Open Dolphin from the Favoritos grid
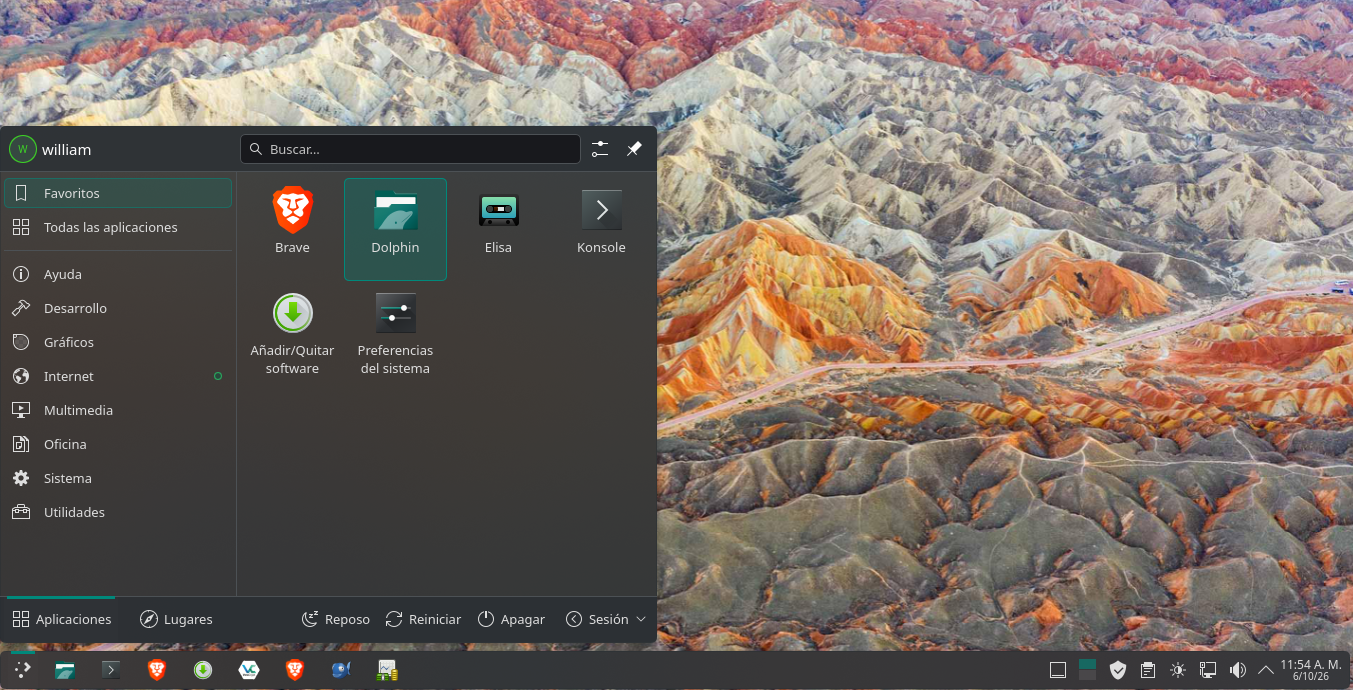Viewport: 1353px width, 690px height. [x=395, y=229]
